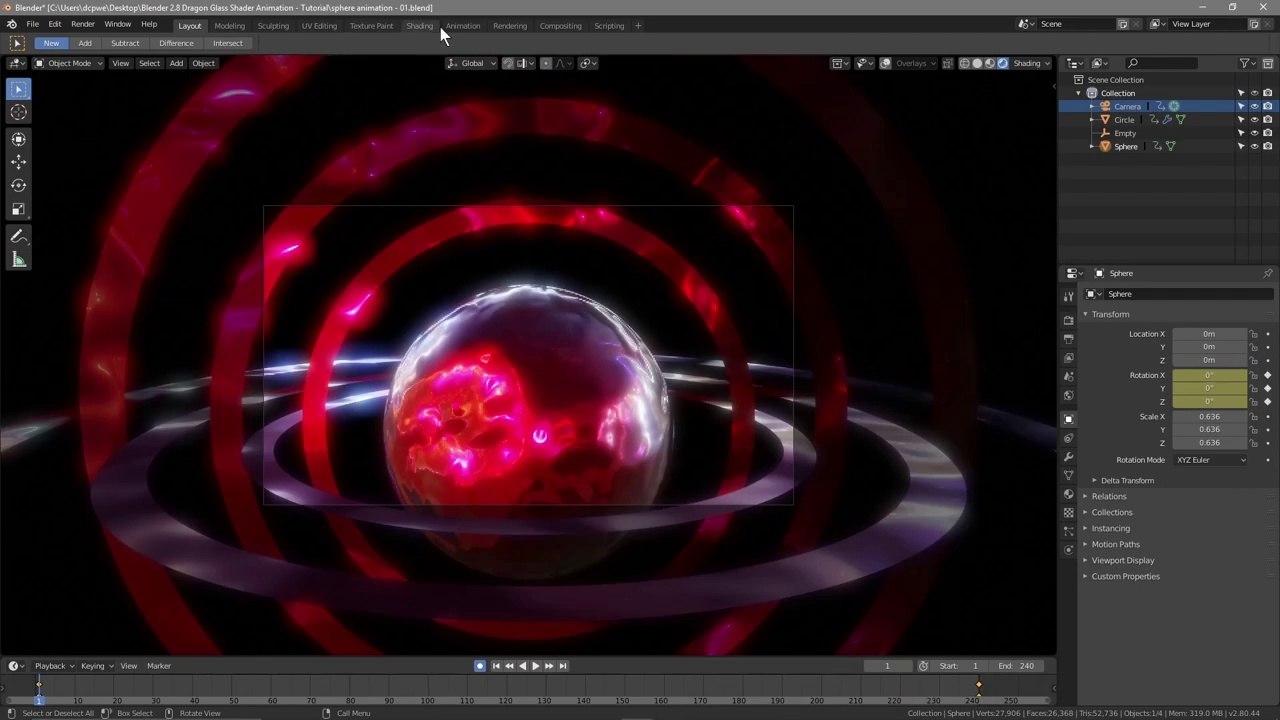
Task: Activate the Measure ruler tool
Action: [x=18, y=260]
